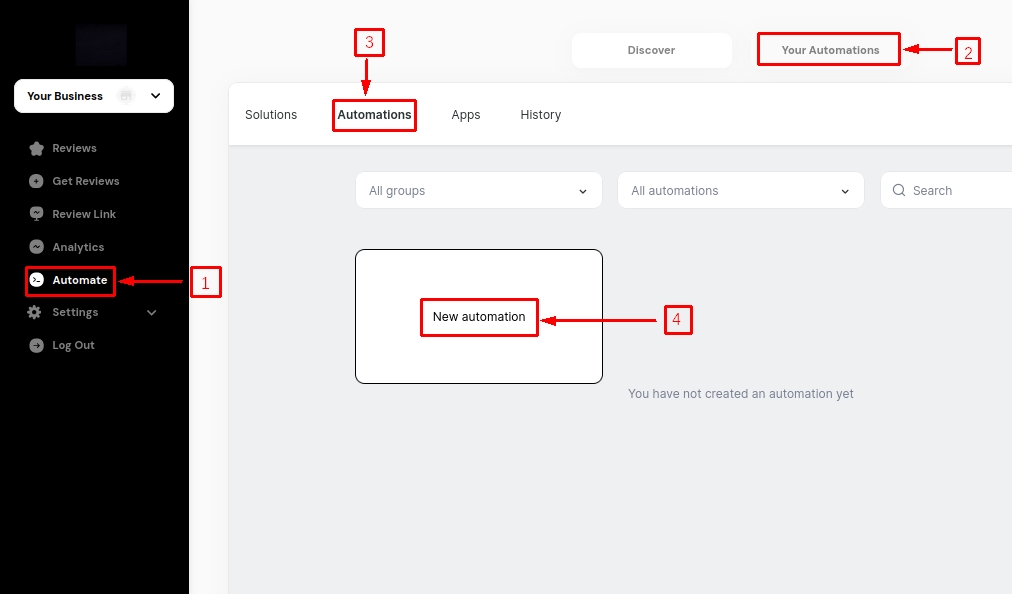The width and height of the screenshot is (1012, 594).
Task: Switch to the Apps tab
Action: 466,115
